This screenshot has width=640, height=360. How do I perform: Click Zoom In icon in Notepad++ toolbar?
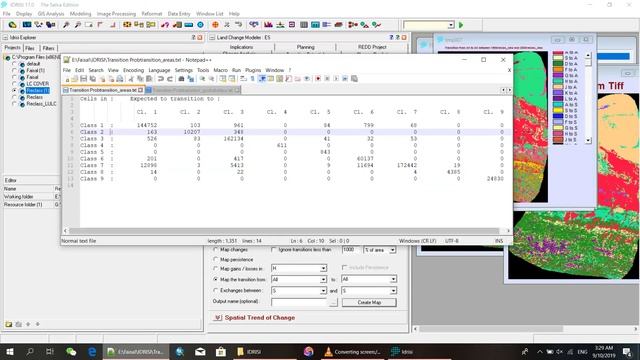[x=202, y=79]
